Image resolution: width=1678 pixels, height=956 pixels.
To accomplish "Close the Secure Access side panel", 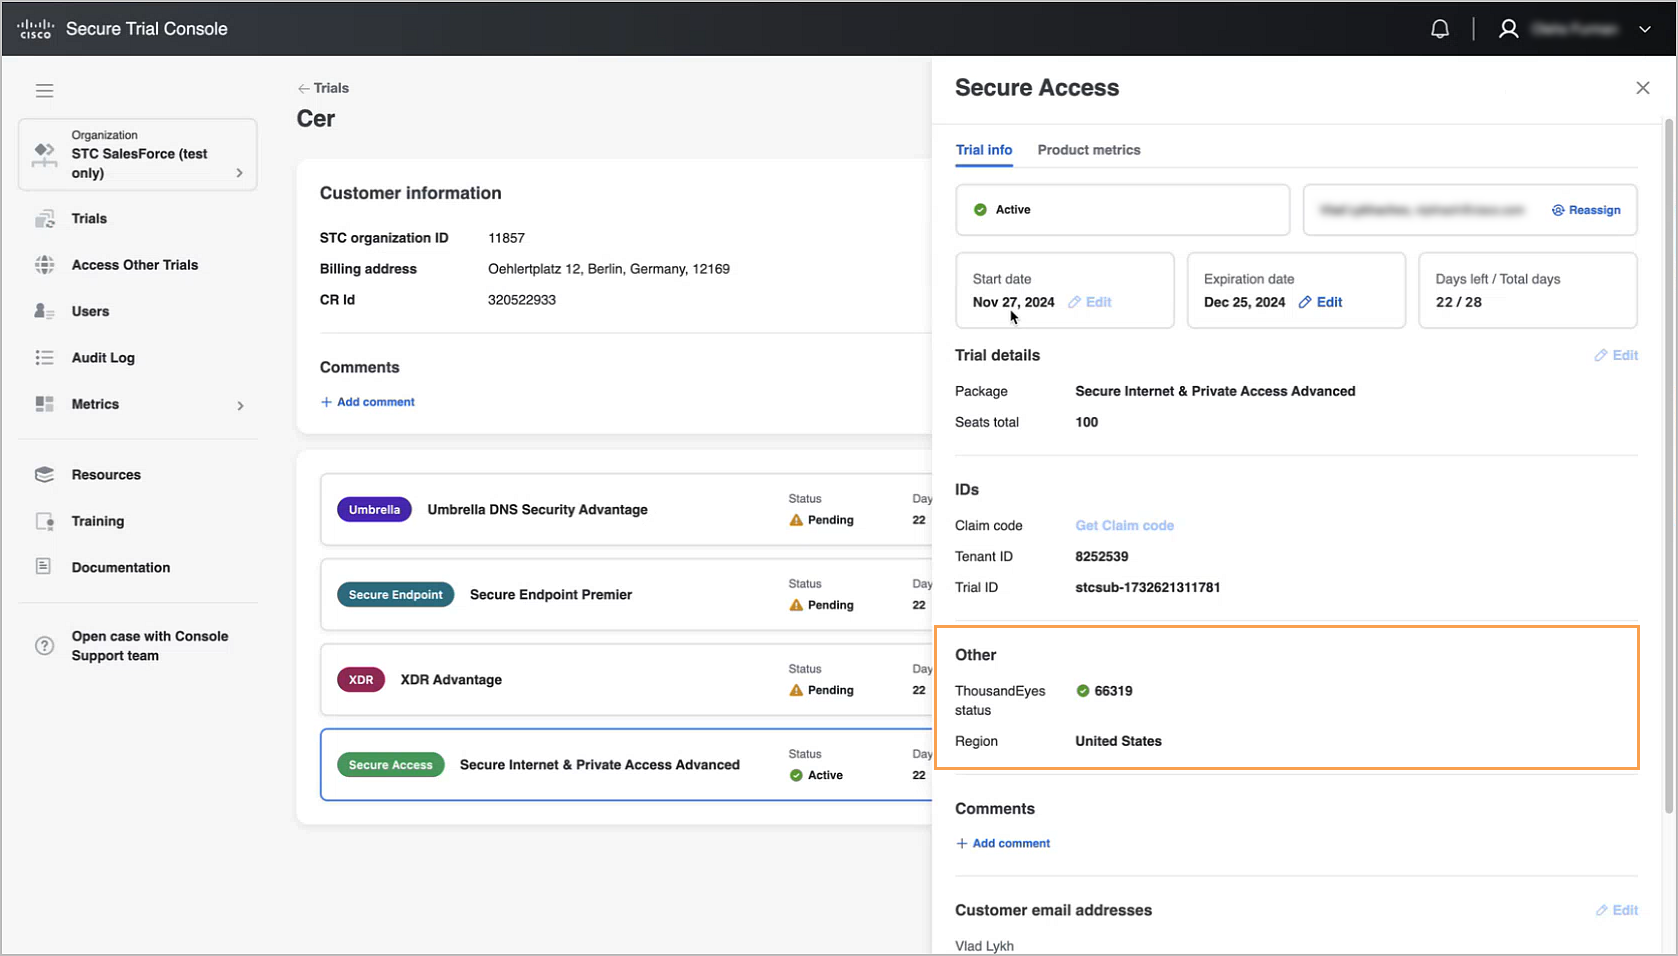I will pyautogui.click(x=1642, y=88).
